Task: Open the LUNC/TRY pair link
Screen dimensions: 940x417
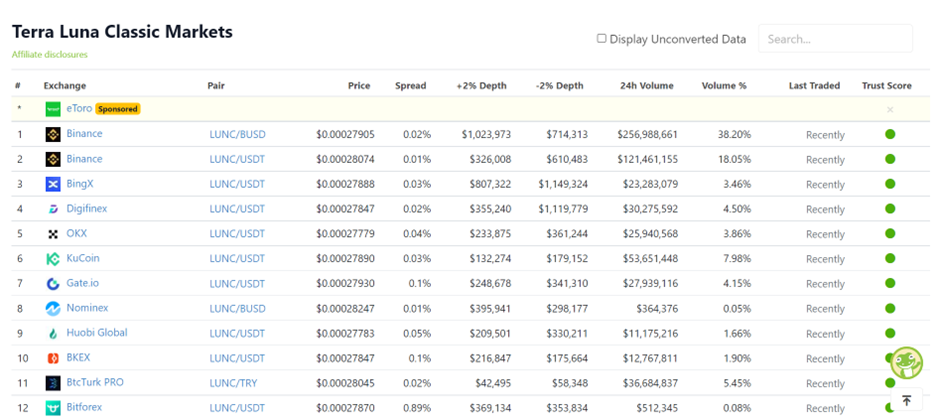Action: 233,383
